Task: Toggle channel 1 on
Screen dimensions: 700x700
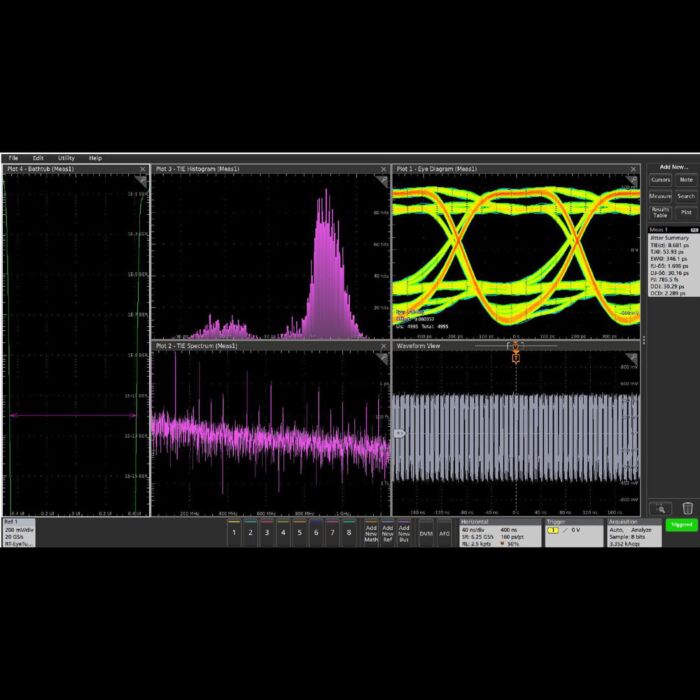Action: (234, 533)
